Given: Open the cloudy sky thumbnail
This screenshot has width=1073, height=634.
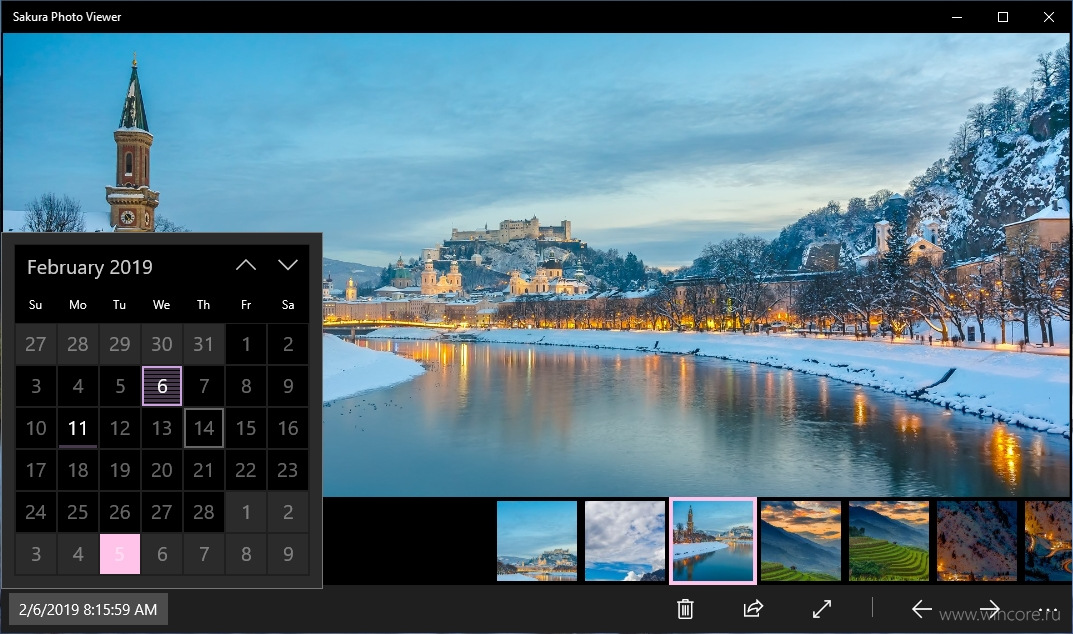Looking at the screenshot, I should (625, 541).
